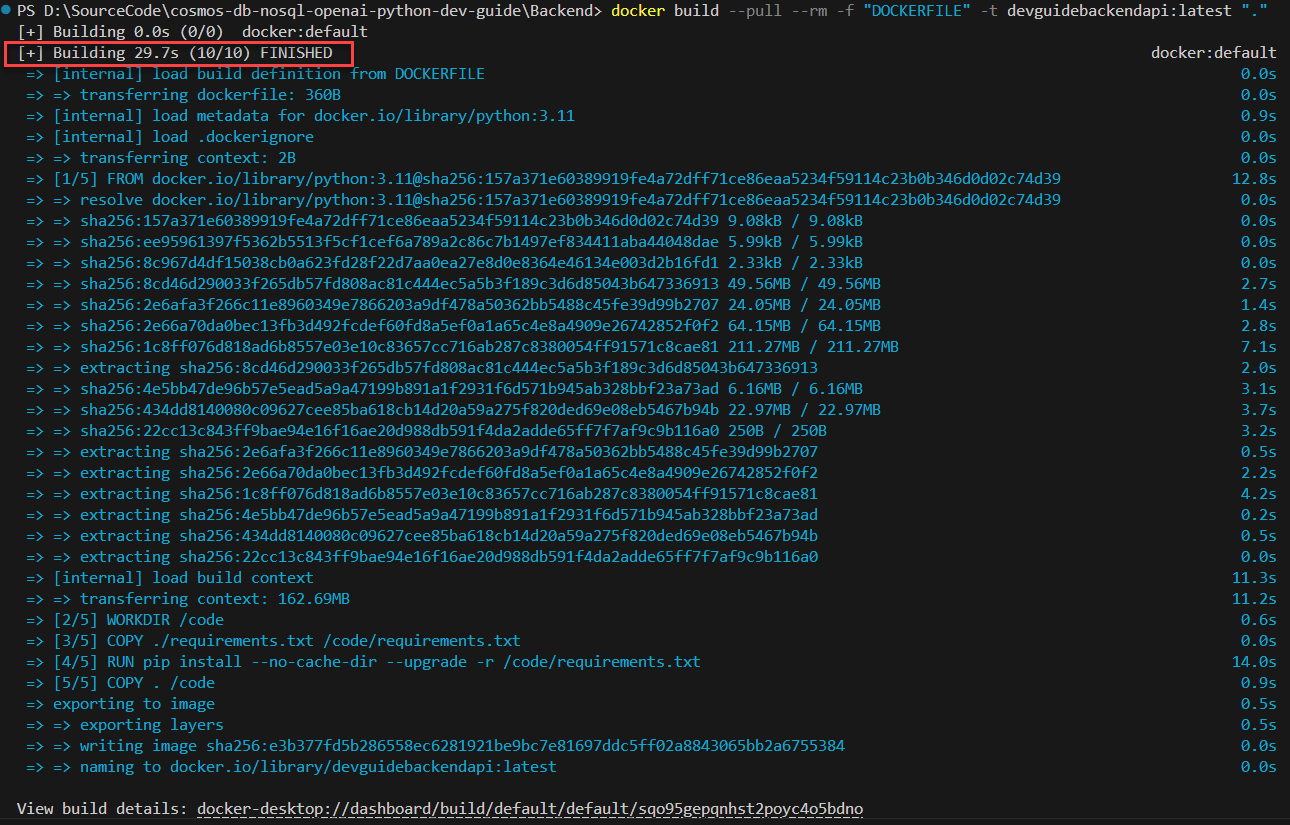The width and height of the screenshot is (1290, 825).
Task: Click the 12.8s duration value
Action: tap(1254, 179)
